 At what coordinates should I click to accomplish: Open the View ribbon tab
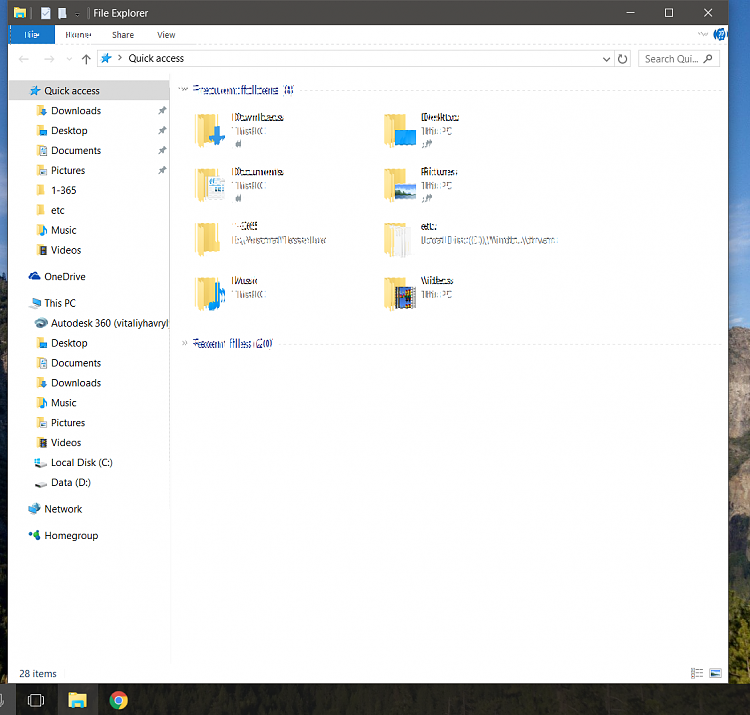(166, 34)
